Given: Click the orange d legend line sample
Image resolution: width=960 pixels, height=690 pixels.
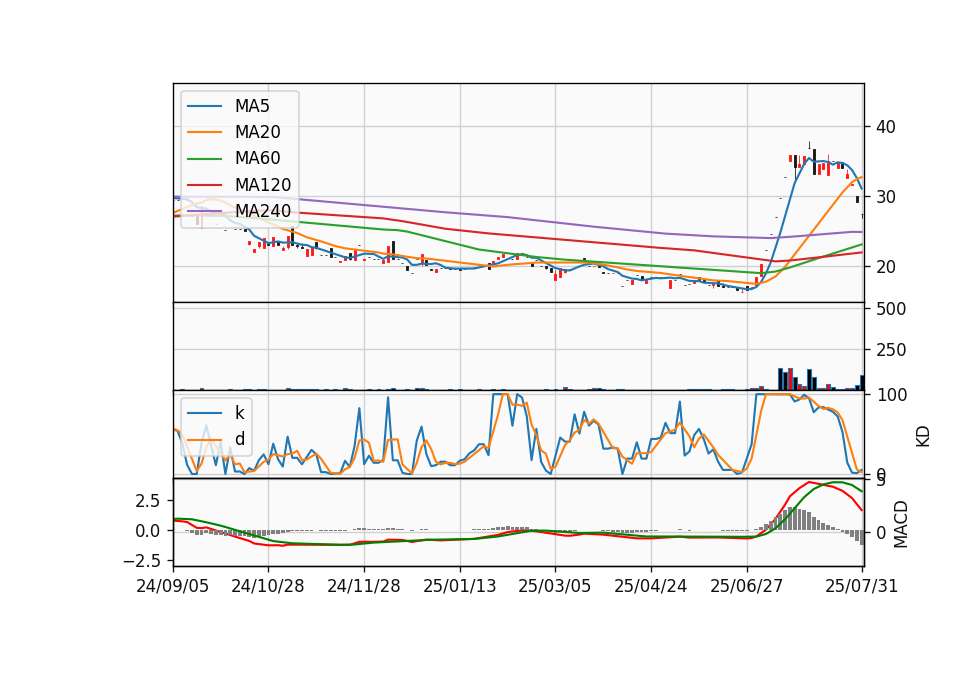Looking at the screenshot, I should pos(204,439).
